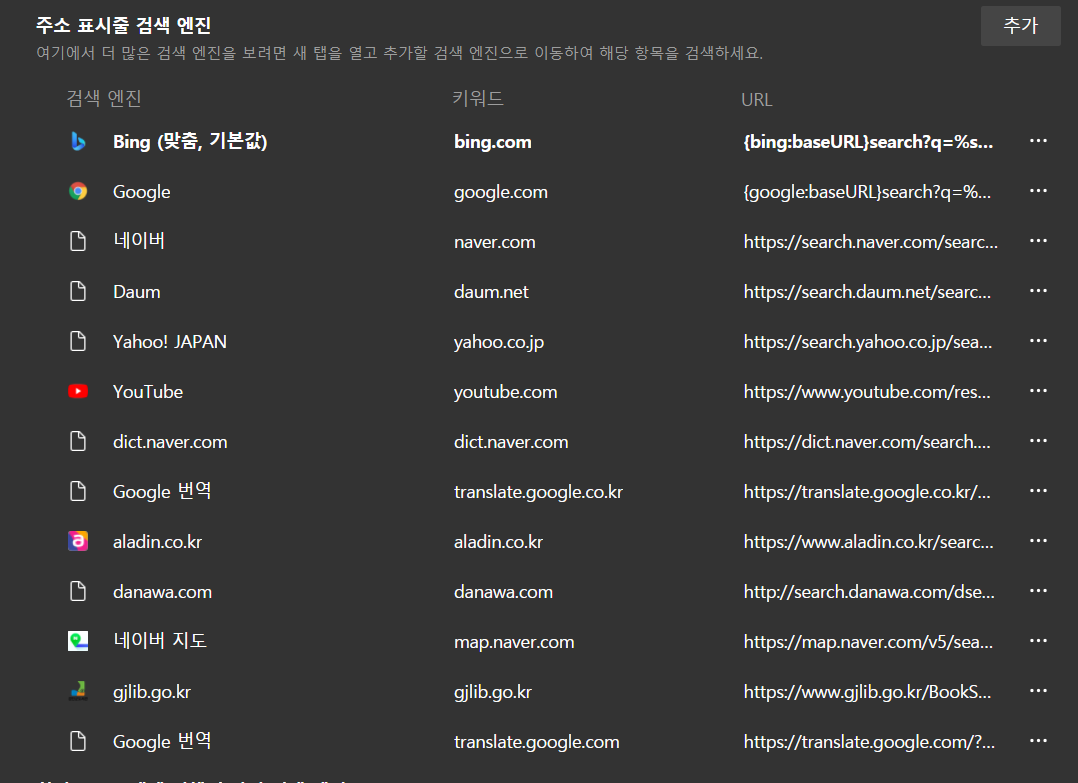Click the https://www.aladin.co.kr URL

pyautogui.click(x=868, y=542)
